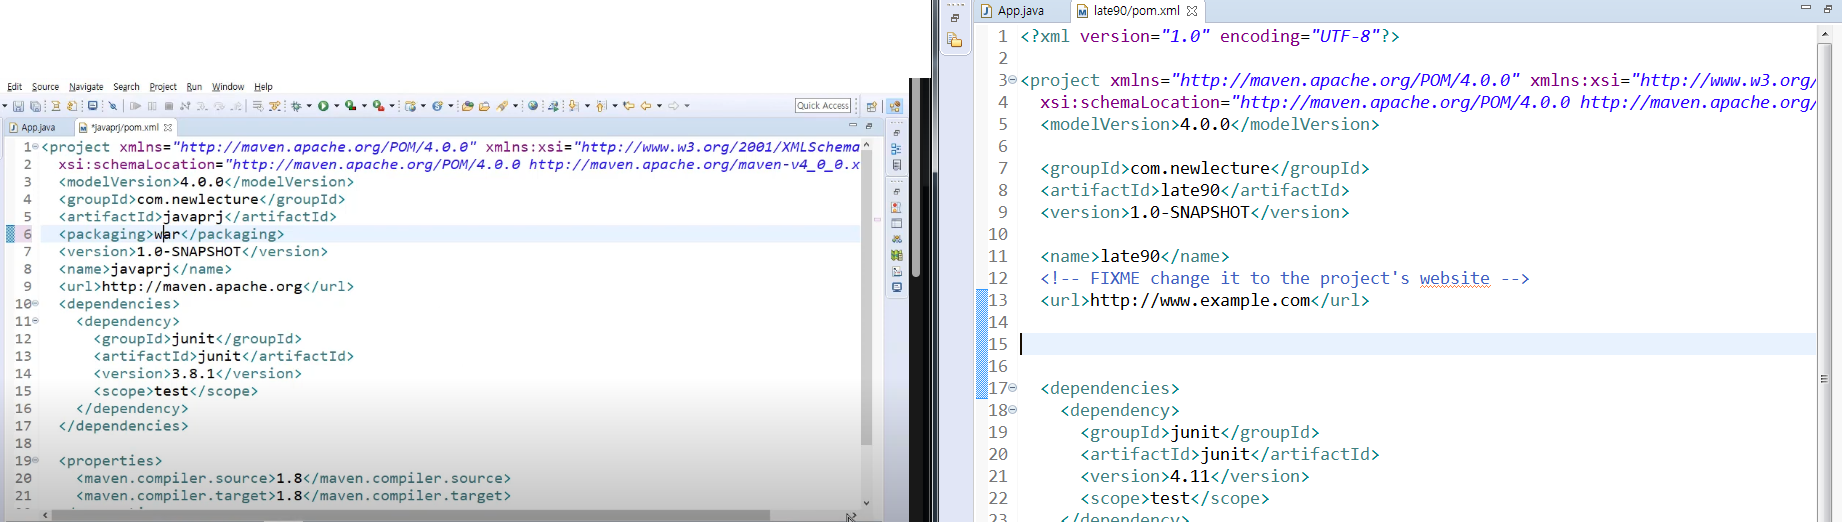Click the Package Explorer icon in right window trim
Image resolution: width=1845 pixels, height=529 pixels.
(x=955, y=40)
